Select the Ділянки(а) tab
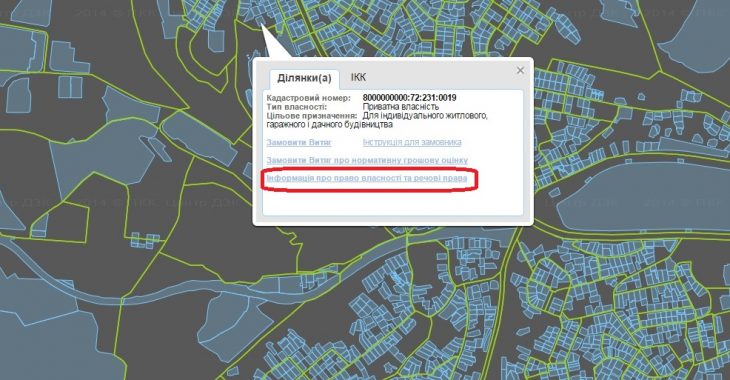Screen dimensions: 730x380 [304, 78]
